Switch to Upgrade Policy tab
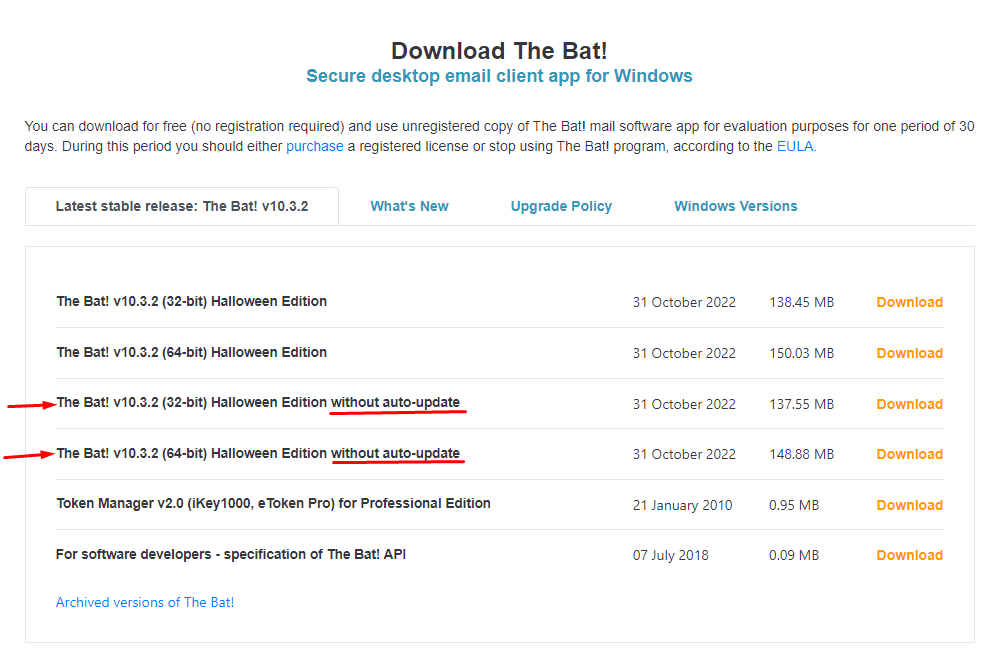 click(x=561, y=206)
